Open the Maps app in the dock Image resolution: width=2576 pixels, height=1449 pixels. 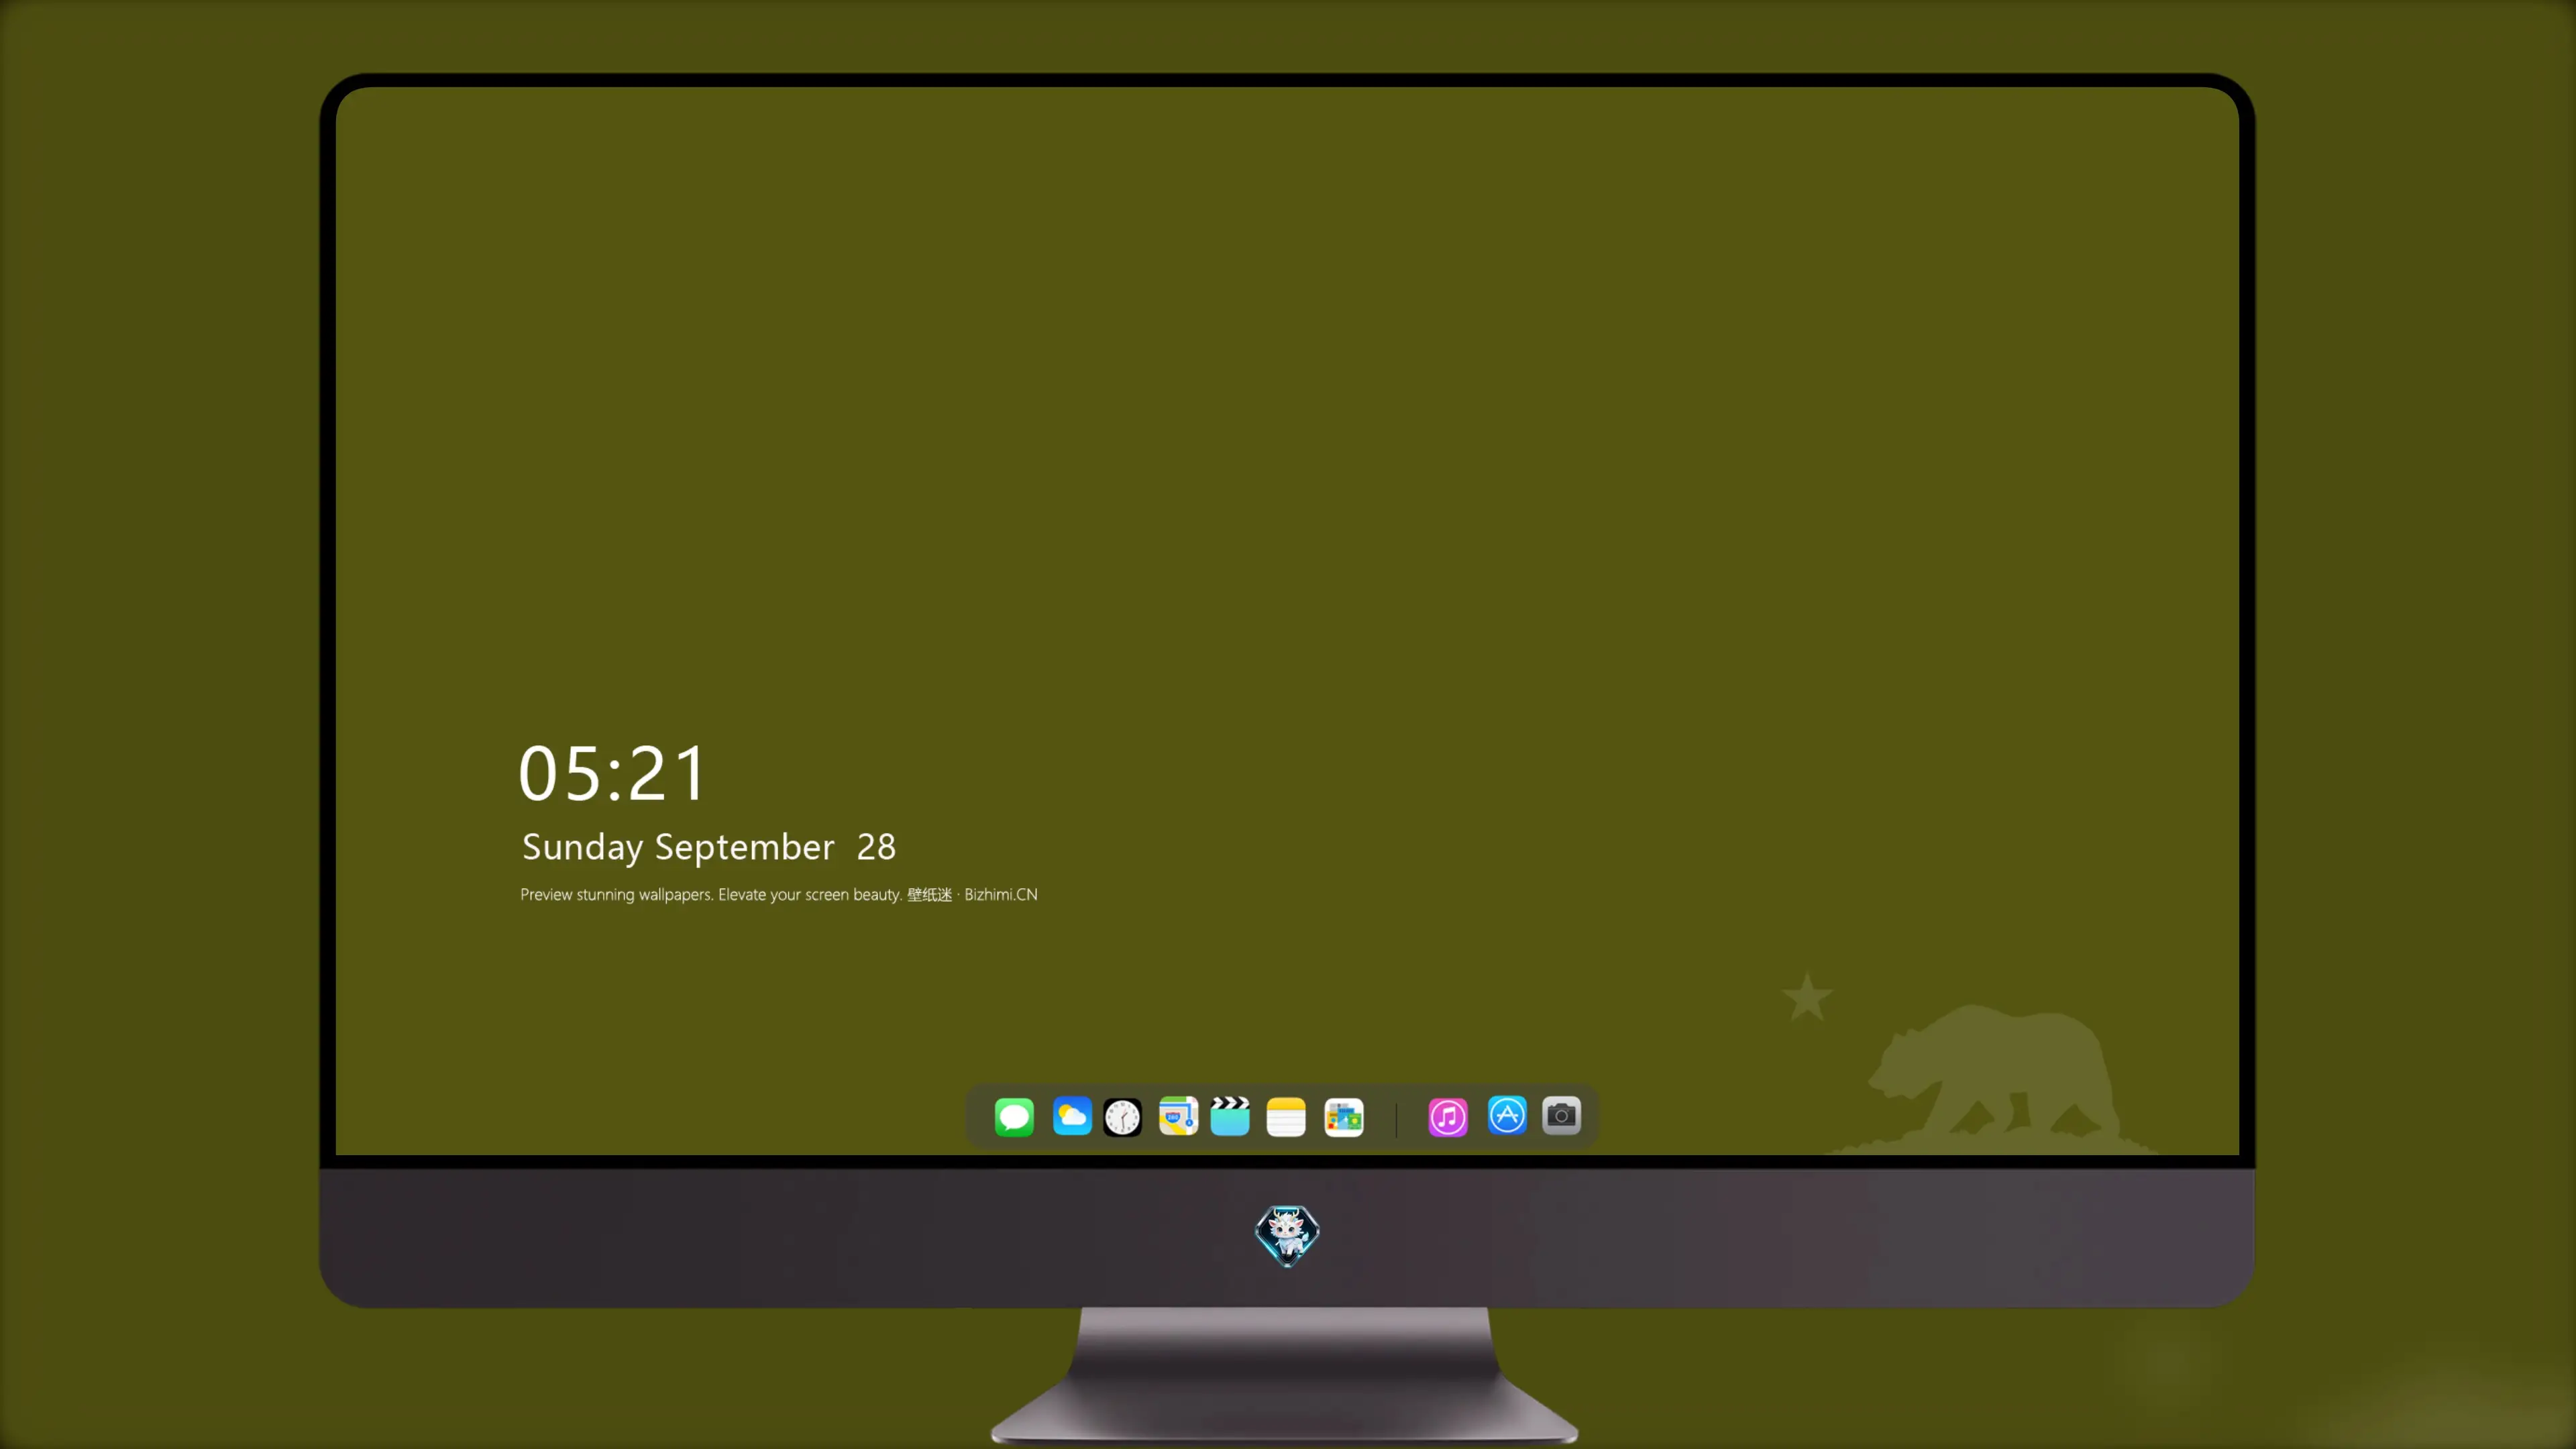click(x=1178, y=1116)
